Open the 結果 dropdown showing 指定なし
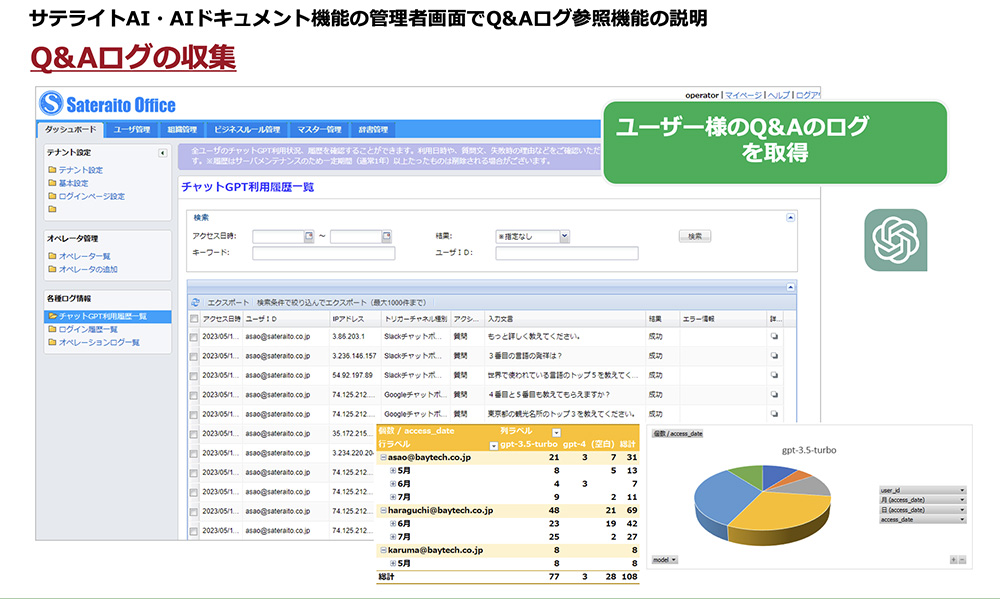The image size is (1000, 599). (564, 236)
